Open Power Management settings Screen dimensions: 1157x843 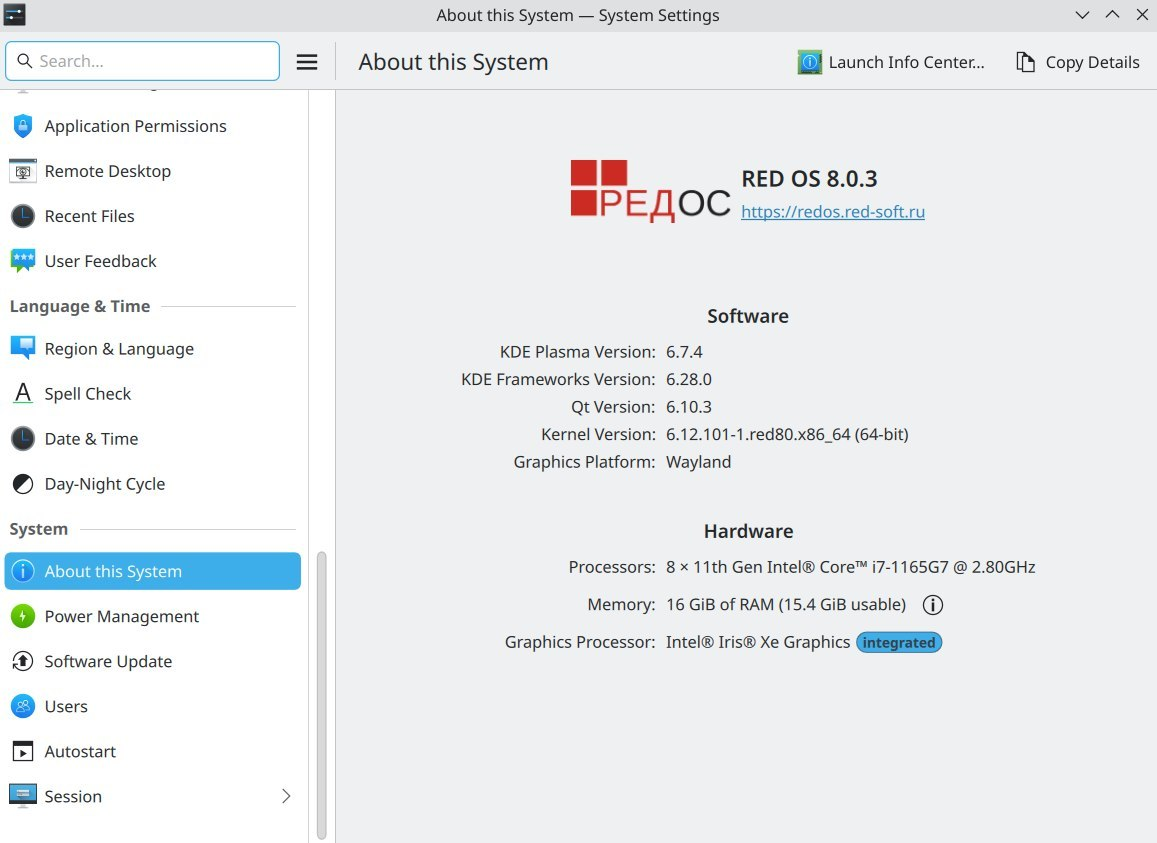(153, 616)
